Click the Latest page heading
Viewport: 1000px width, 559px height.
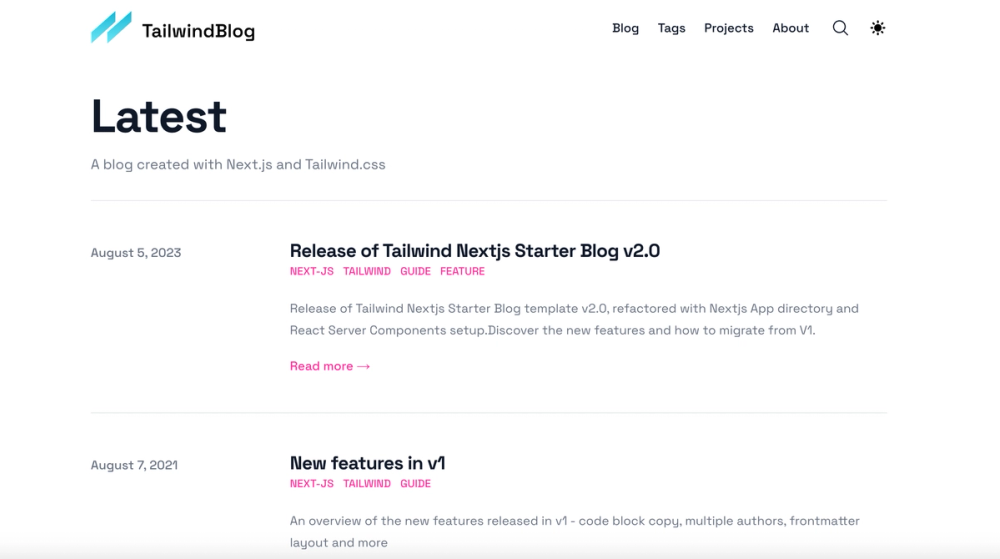[x=159, y=117]
